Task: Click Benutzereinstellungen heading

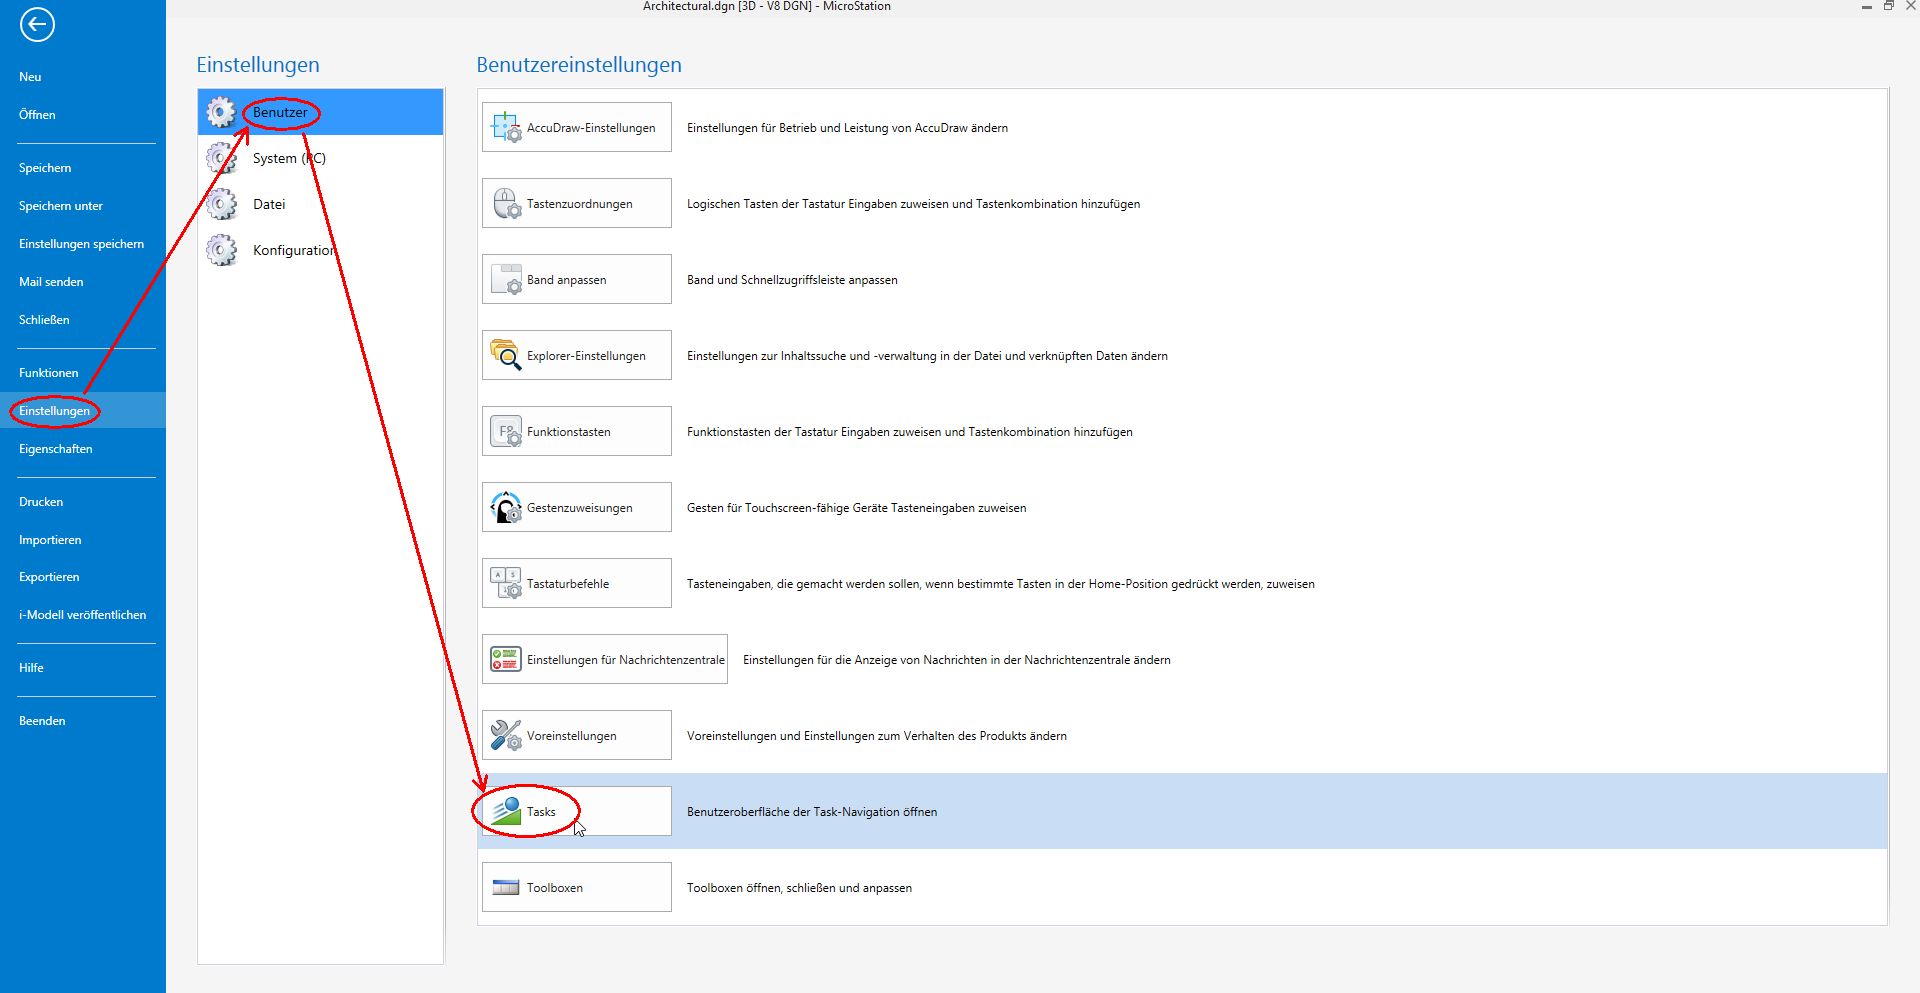Action: (579, 65)
